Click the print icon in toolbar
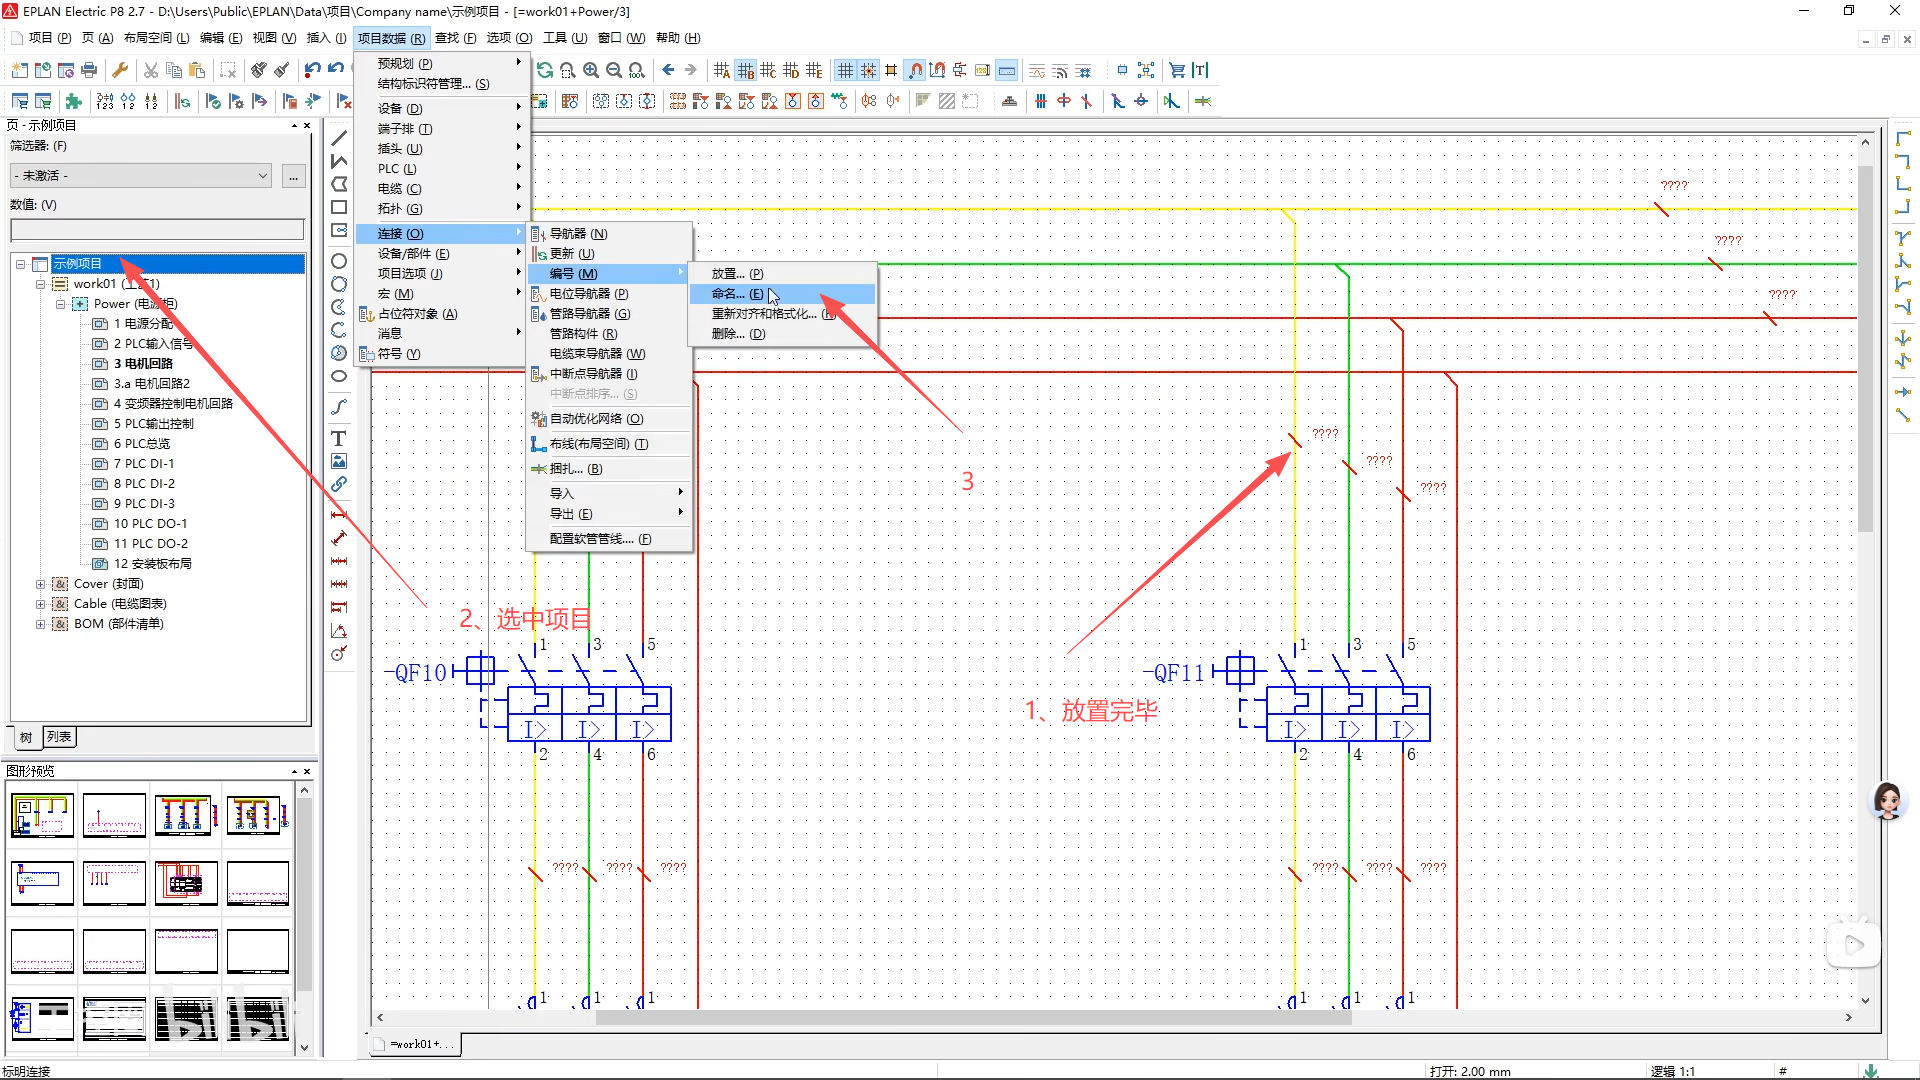This screenshot has height=1080, width=1920. [89, 70]
